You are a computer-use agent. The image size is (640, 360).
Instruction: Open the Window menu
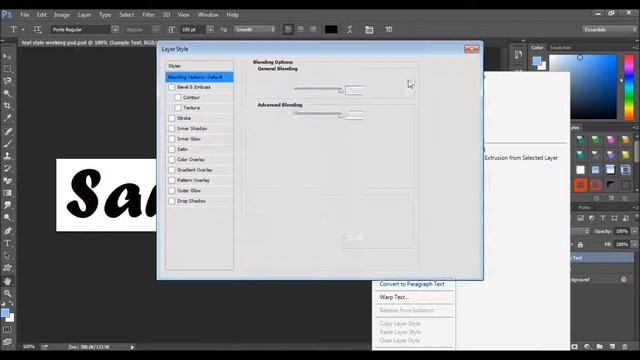[x=208, y=15]
